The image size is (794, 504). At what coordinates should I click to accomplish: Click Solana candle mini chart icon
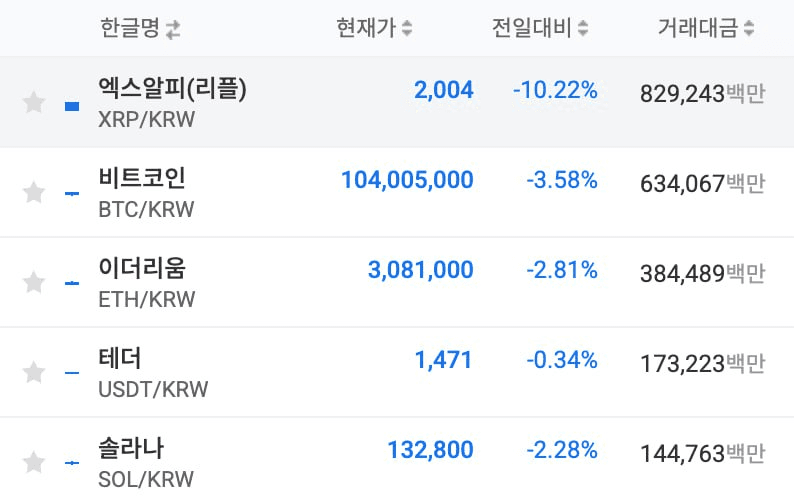click(x=72, y=462)
